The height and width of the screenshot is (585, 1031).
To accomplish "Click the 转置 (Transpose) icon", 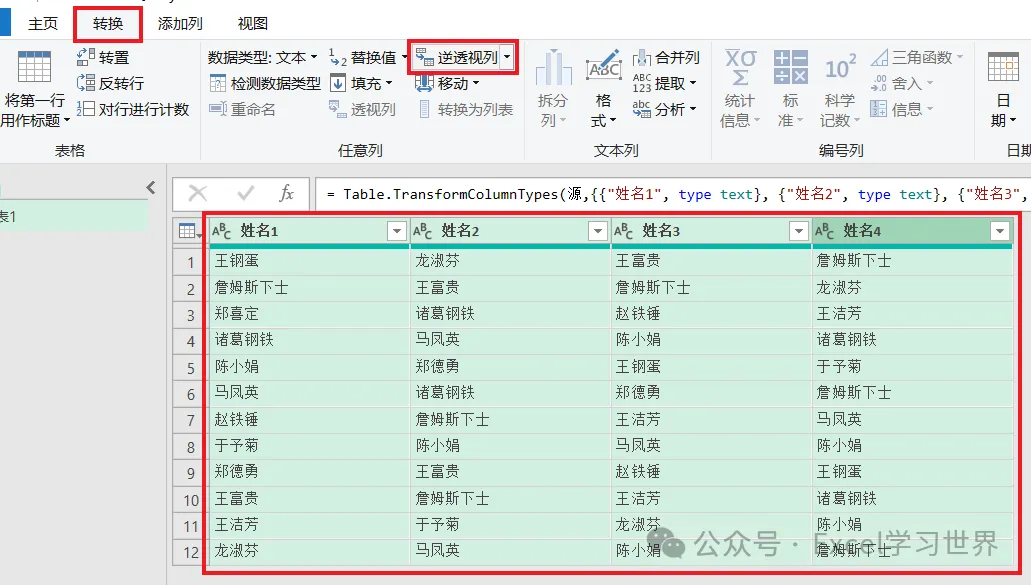I will (x=85, y=57).
